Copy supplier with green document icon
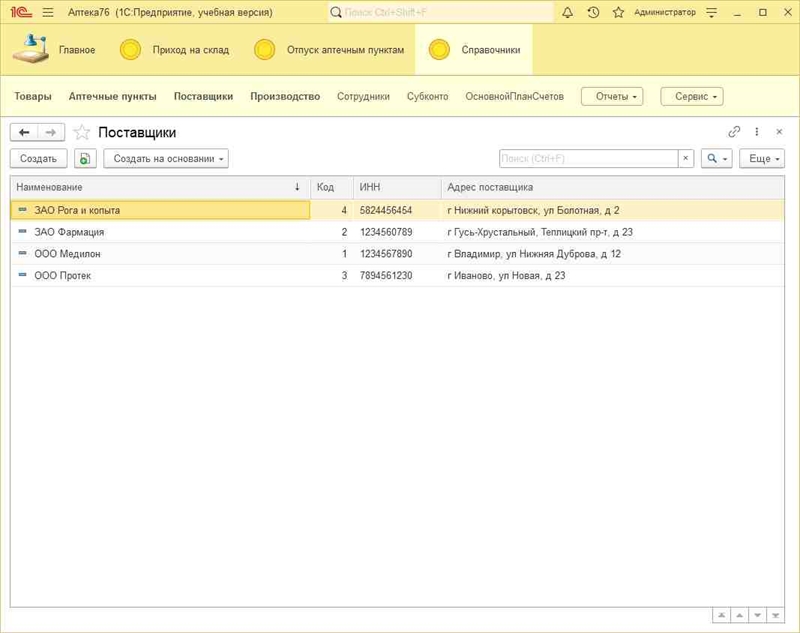 pos(85,159)
